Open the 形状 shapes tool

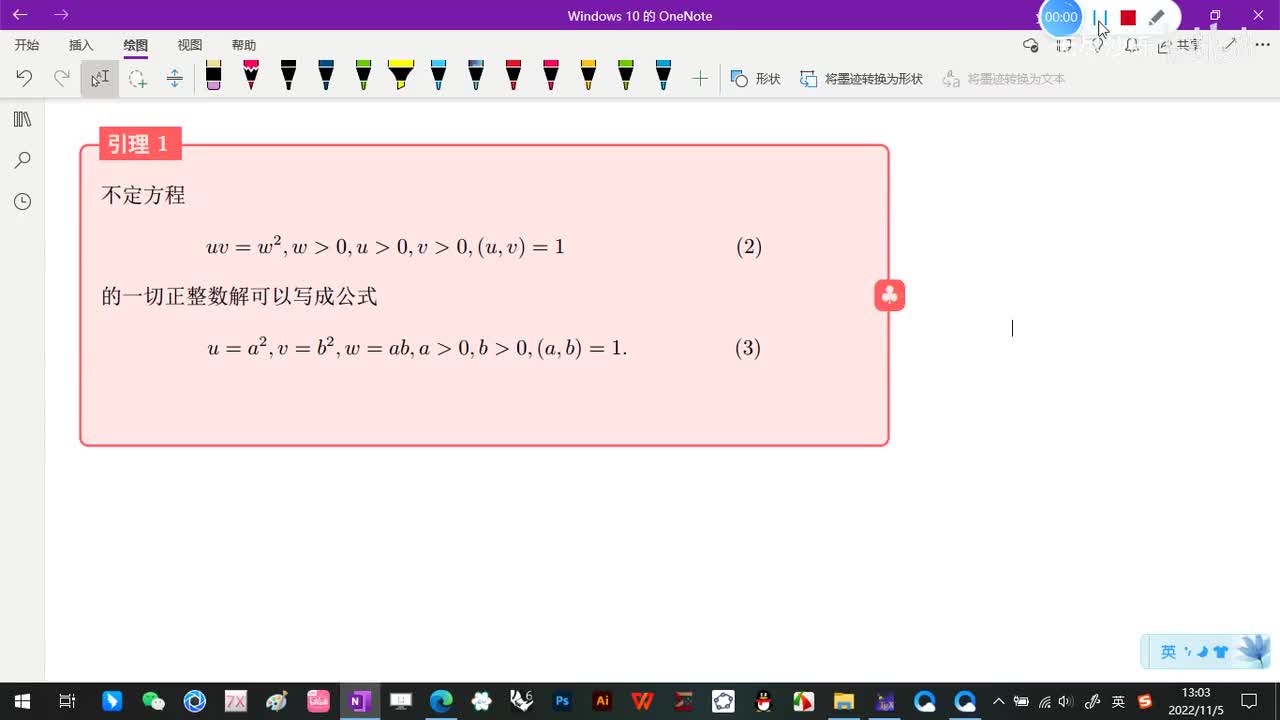click(x=756, y=78)
